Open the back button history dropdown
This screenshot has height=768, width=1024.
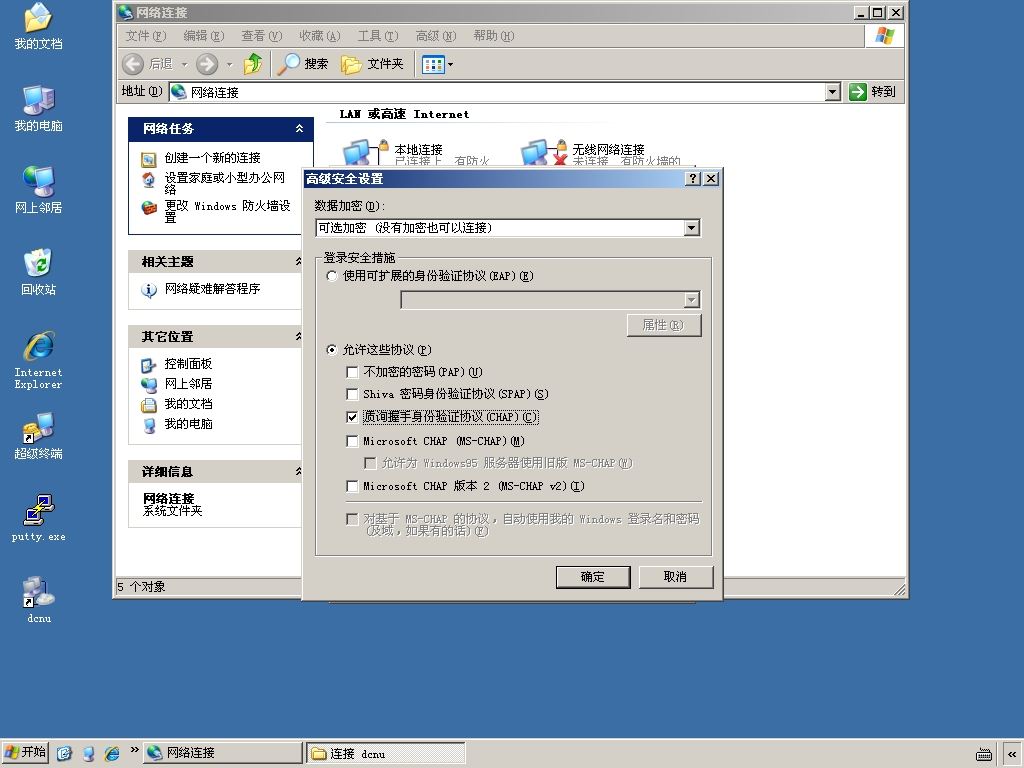click(184, 64)
